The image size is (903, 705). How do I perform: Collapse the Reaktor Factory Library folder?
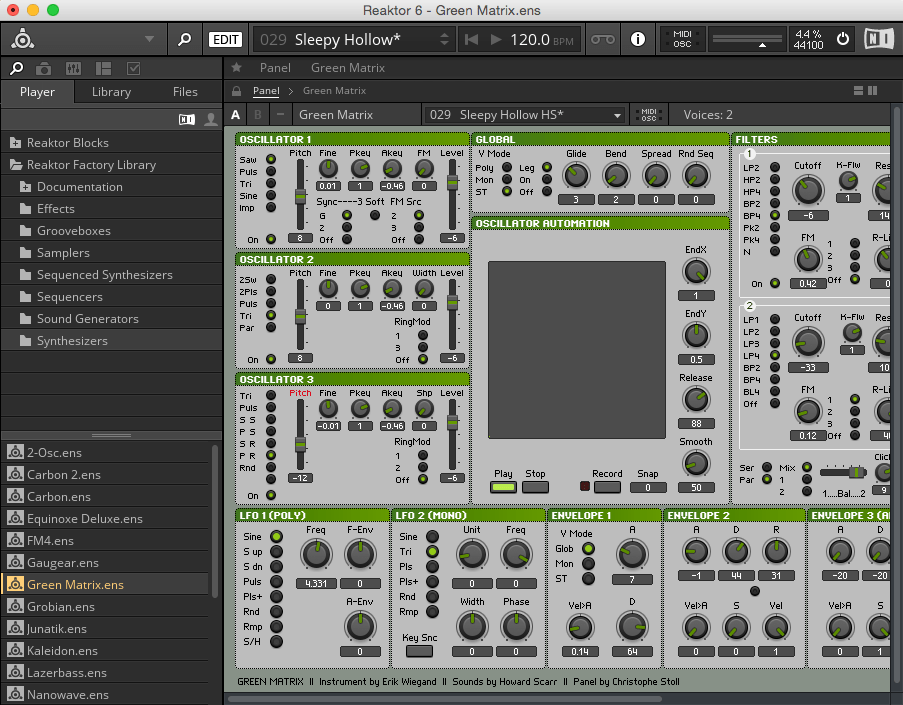point(16,165)
